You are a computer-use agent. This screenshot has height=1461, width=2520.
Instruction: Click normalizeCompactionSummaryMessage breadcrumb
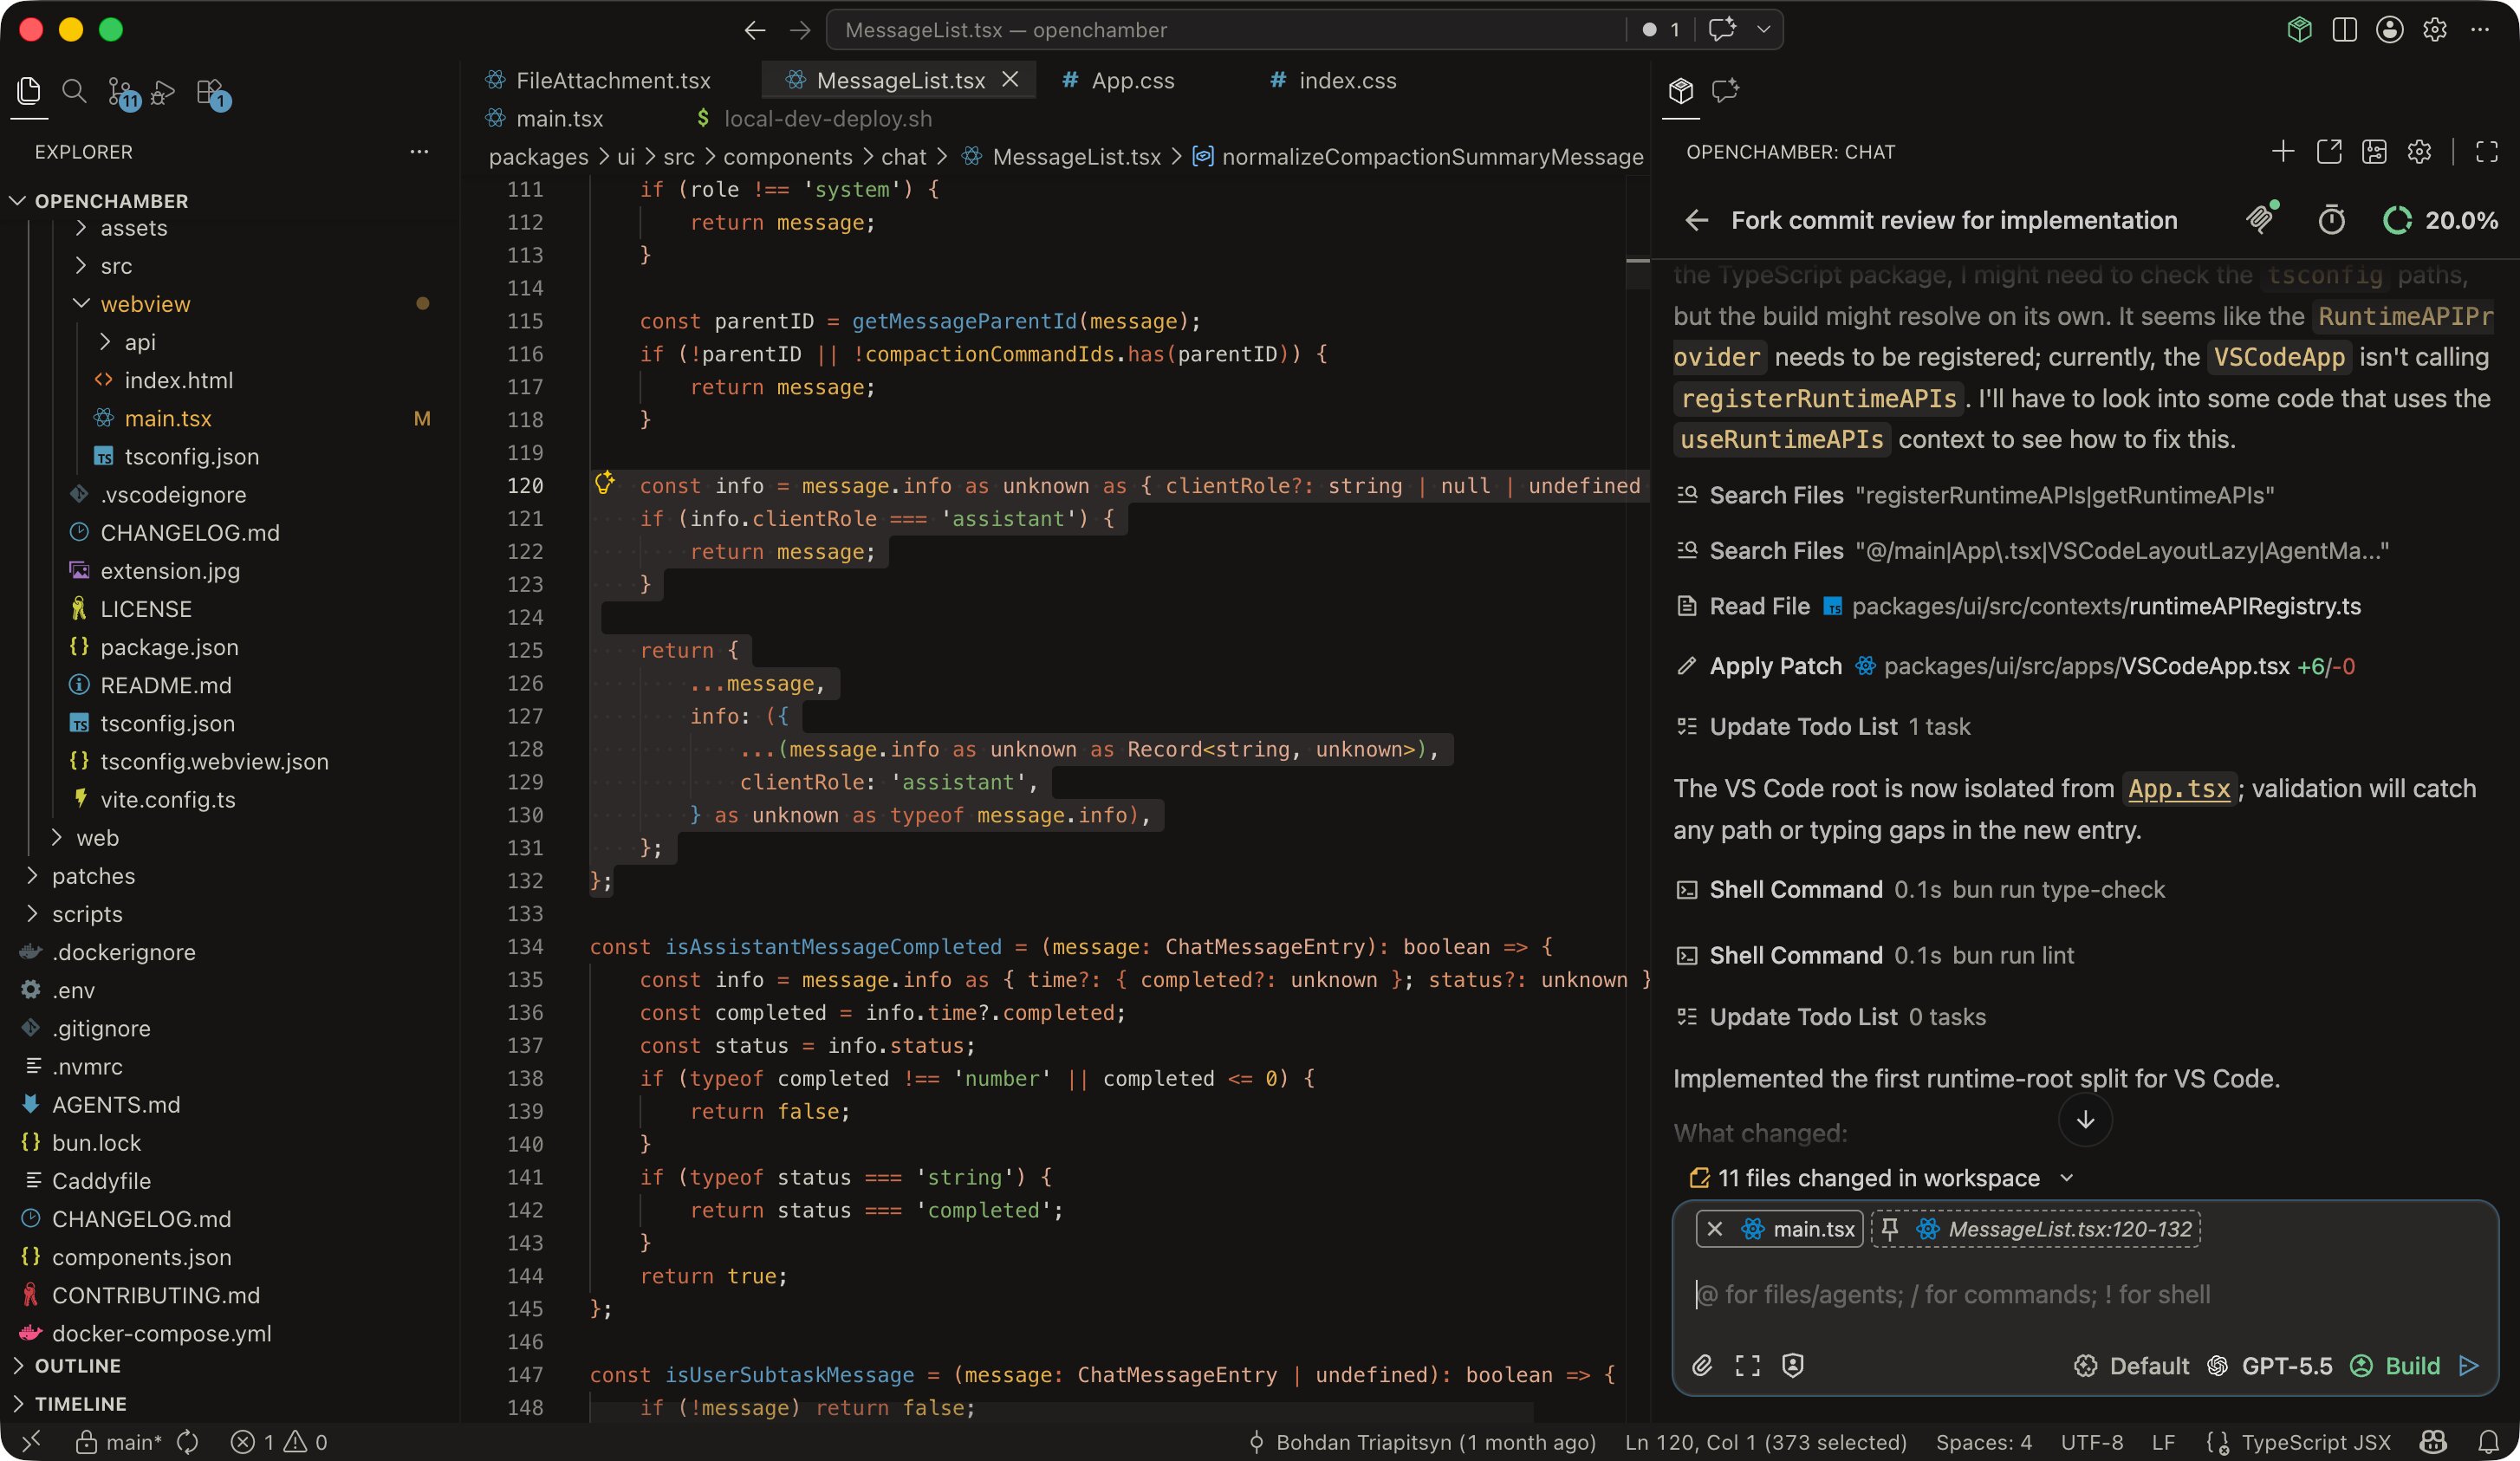pos(1418,156)
